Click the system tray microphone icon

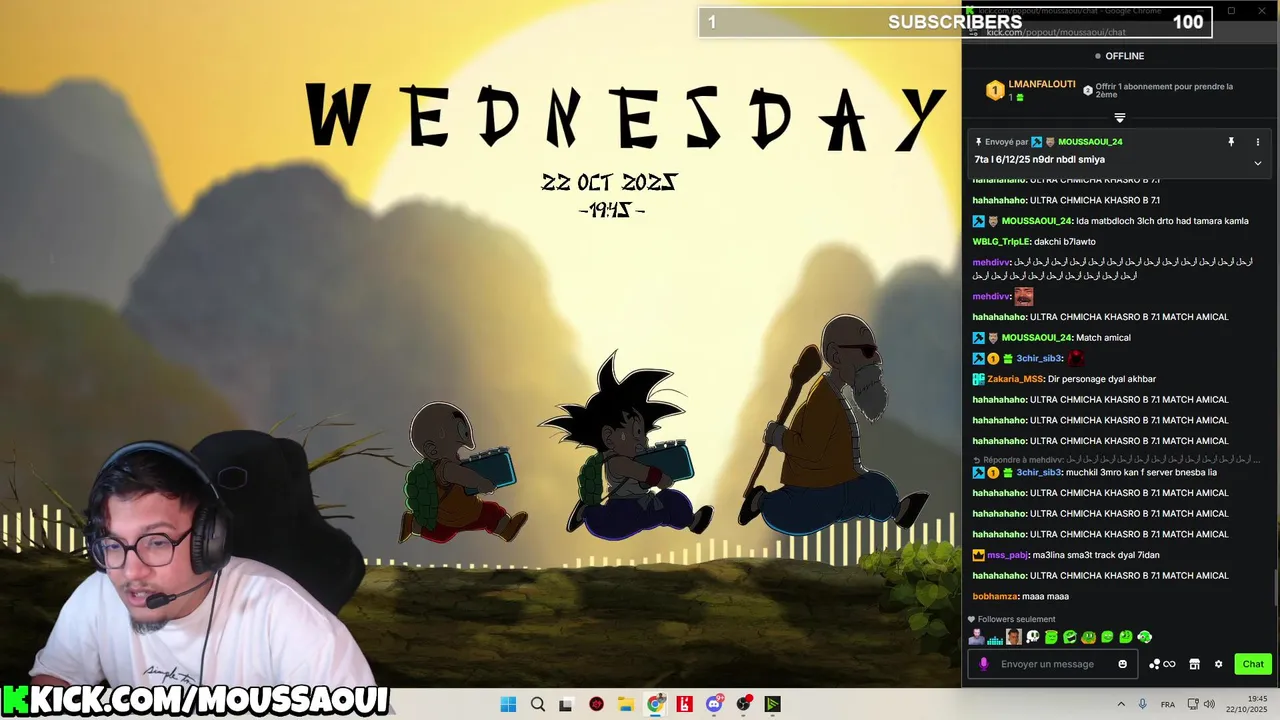pos(1143,704)
